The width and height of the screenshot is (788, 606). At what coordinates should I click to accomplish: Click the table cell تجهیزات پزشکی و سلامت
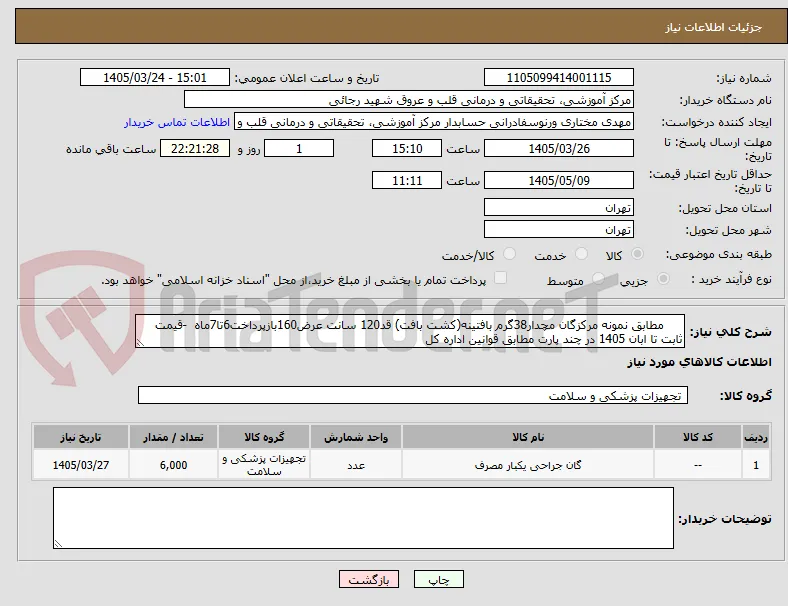point(264,465)
